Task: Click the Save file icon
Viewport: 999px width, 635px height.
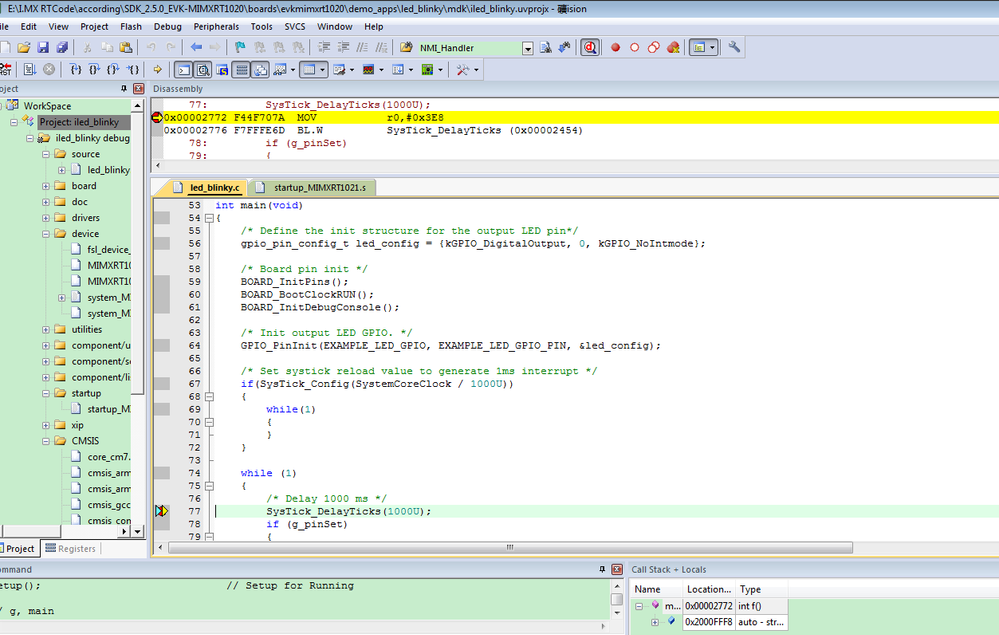Action: tap(43, 47)
